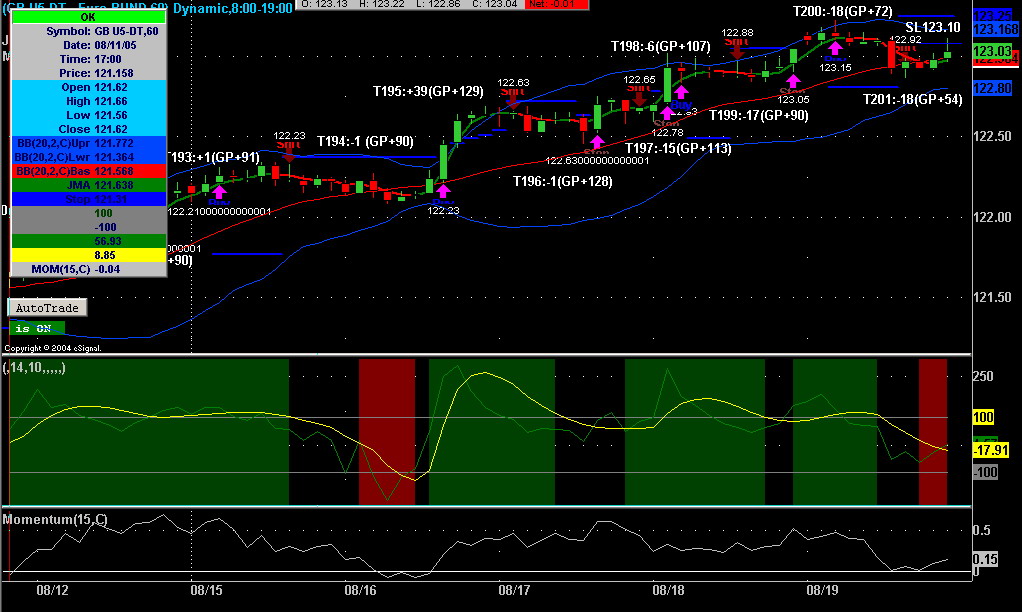Click the green 123.03 price axis marker
The height and width of the screenshot is (612, 1022).
coord(992,51)
